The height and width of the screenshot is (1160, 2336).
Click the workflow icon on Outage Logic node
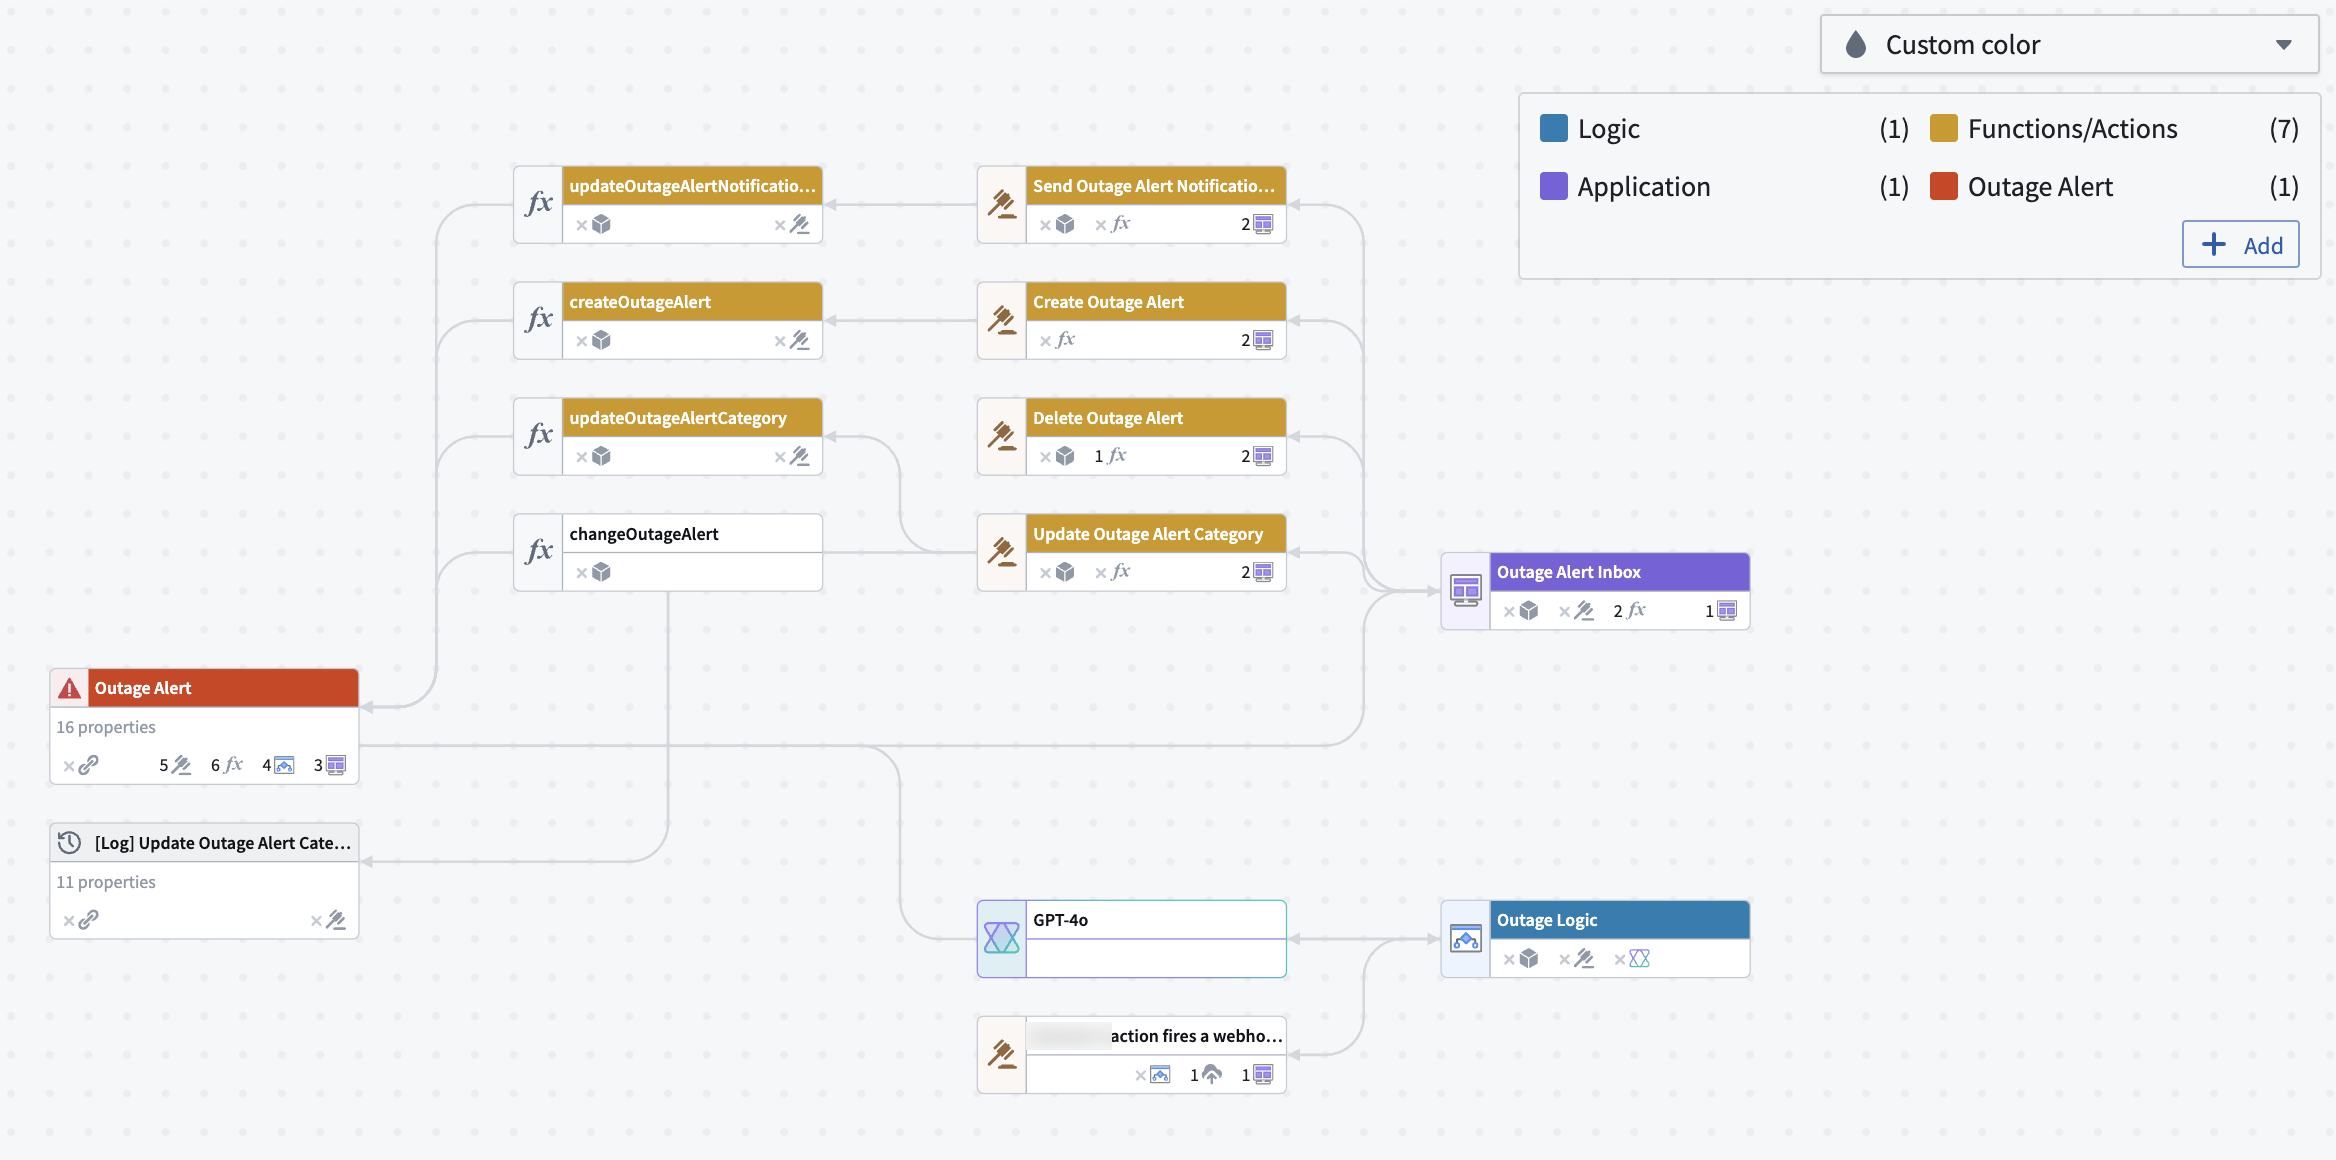(x=1466, y=938)
